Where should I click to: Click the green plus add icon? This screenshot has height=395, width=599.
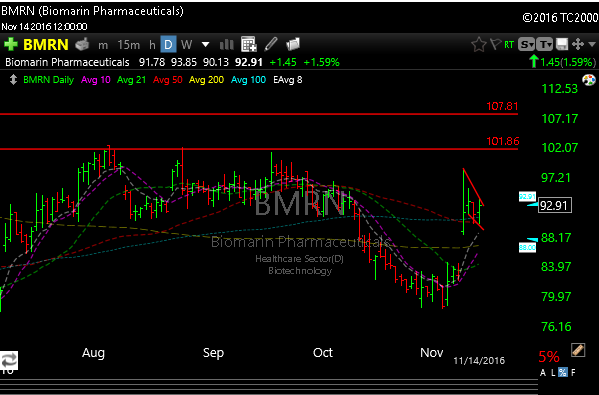tap(11, 45)
